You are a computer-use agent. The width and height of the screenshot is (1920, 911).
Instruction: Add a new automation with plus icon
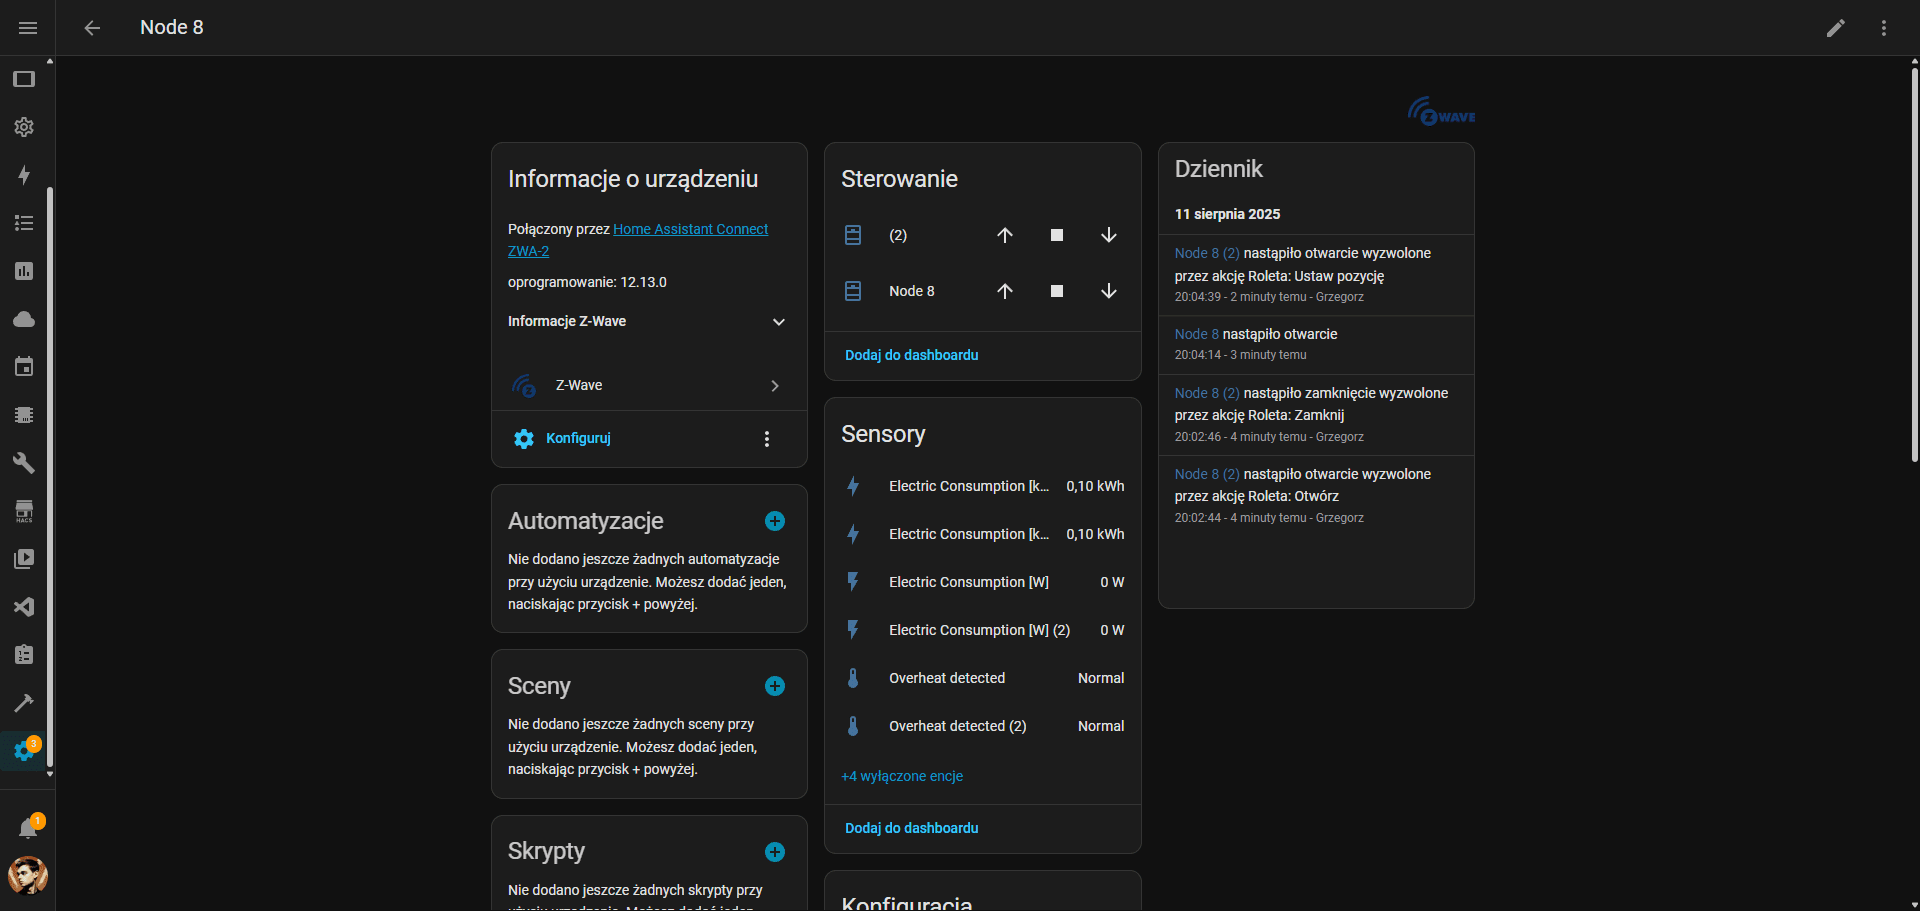[774, 521]
